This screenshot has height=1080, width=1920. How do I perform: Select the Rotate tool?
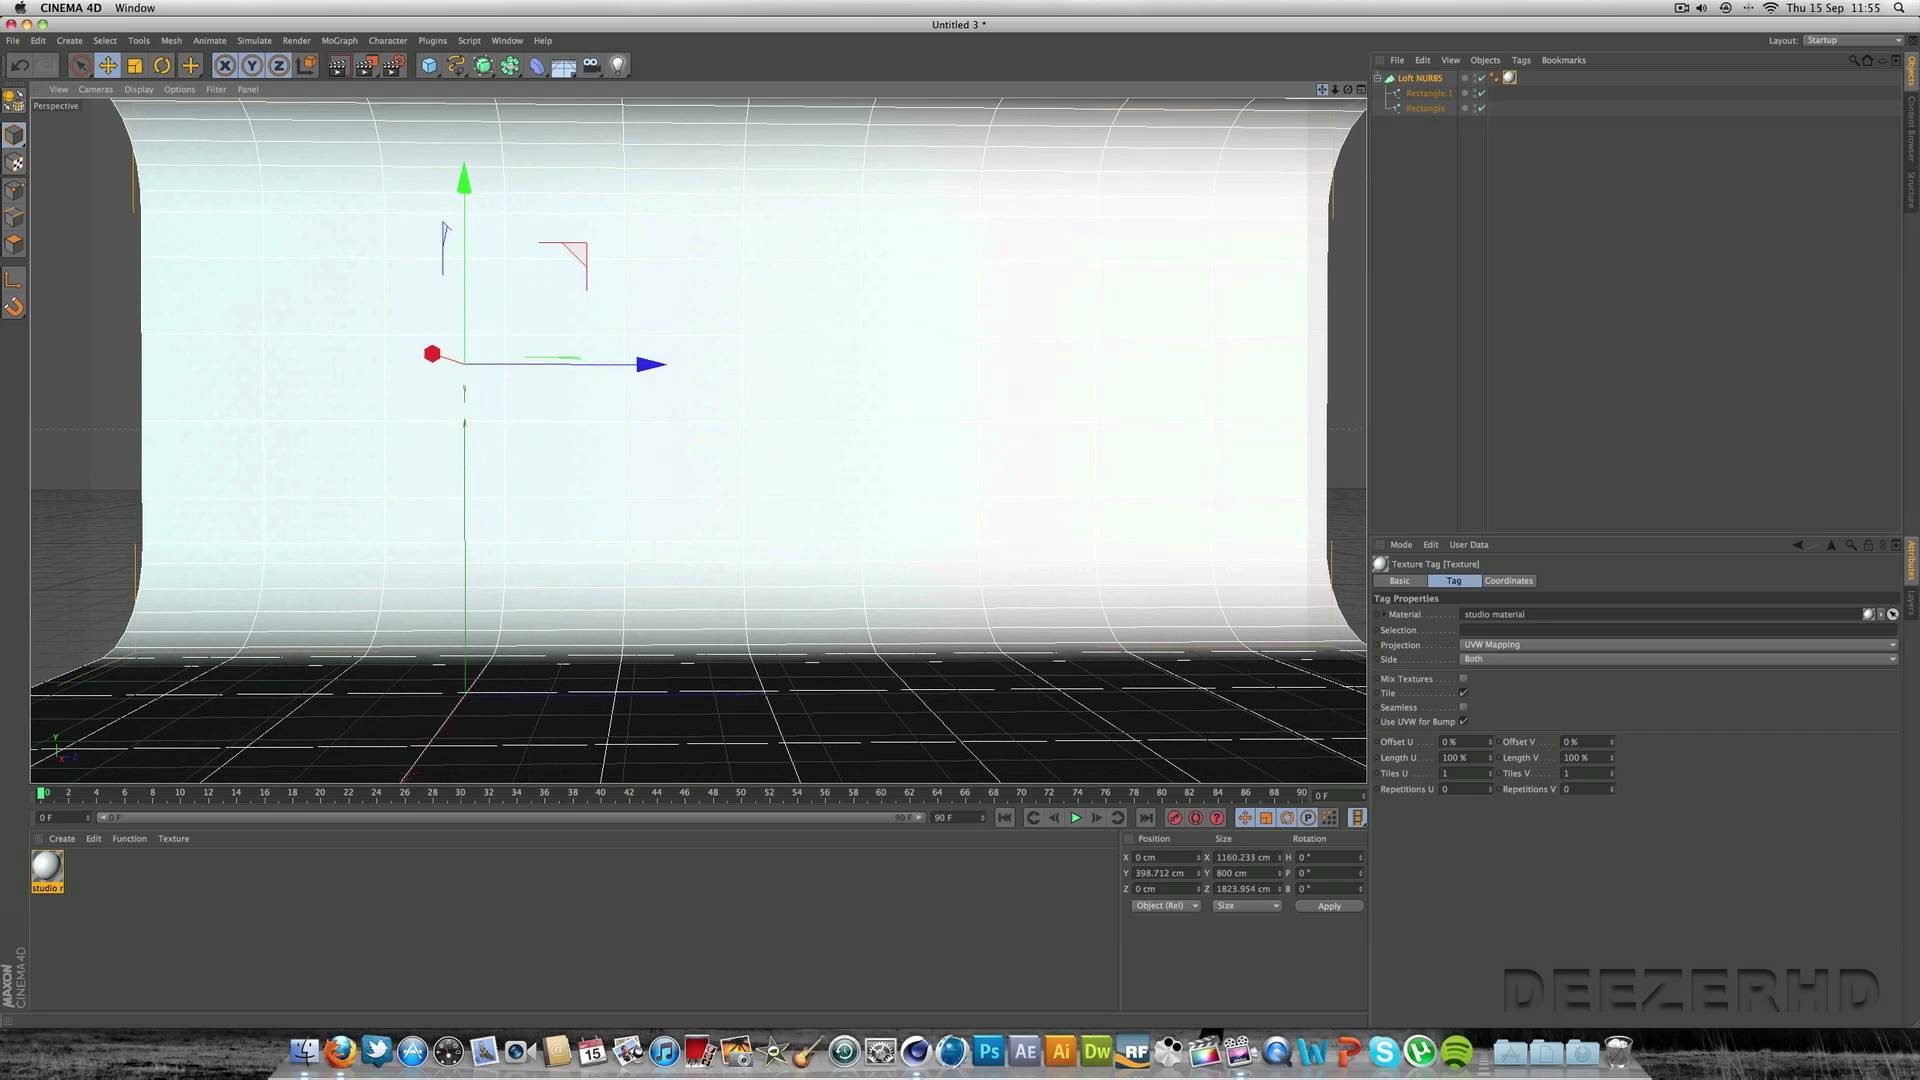(162, 66)
